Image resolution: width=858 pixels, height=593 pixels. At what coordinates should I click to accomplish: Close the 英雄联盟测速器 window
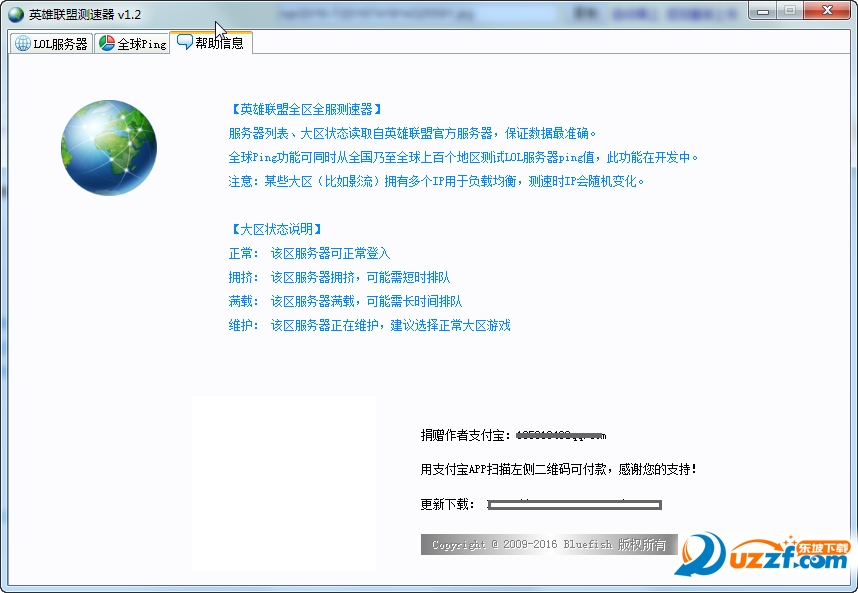click(827, 11)
